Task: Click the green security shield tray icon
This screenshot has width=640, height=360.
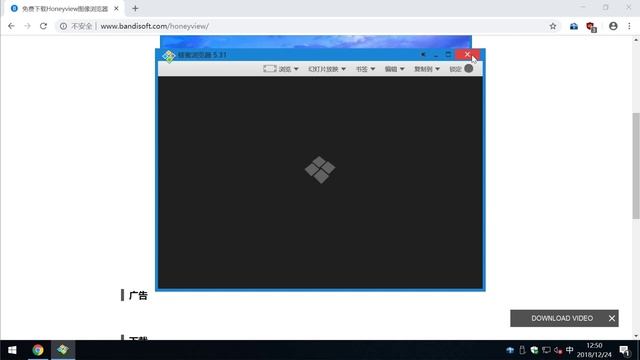Action: click(534, 350)
